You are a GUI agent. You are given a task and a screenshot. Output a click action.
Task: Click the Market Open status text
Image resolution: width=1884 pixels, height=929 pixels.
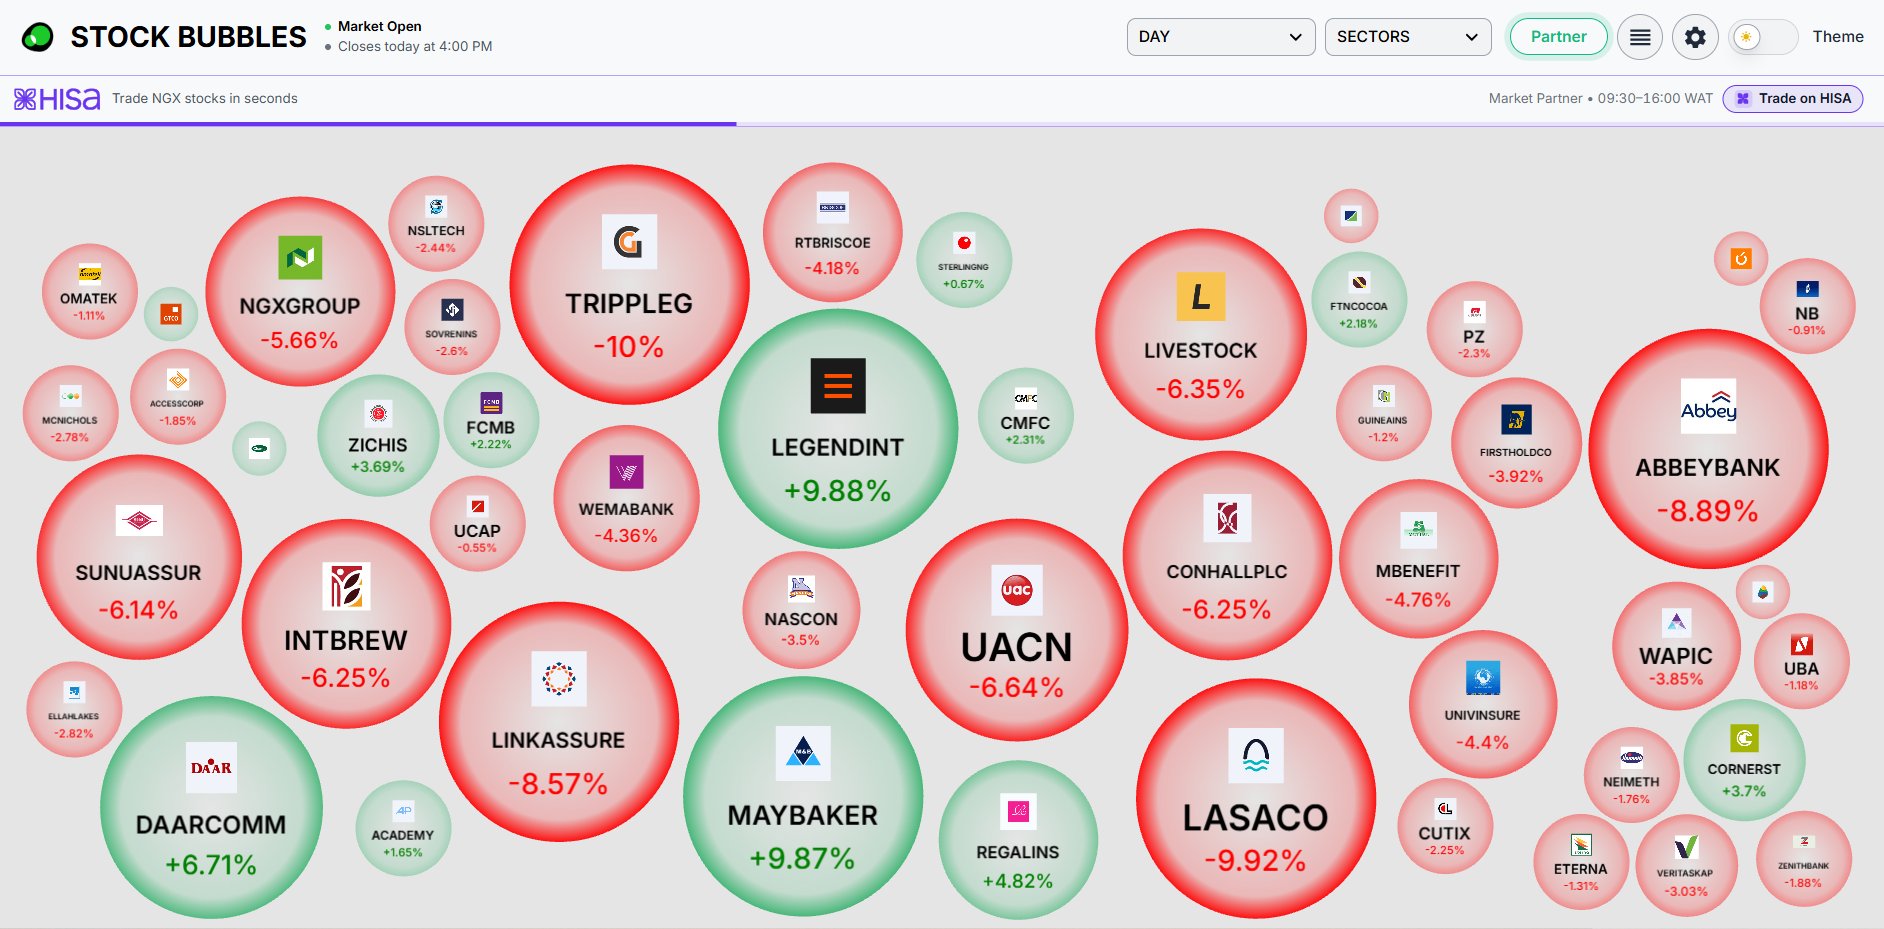click(380, 26)
